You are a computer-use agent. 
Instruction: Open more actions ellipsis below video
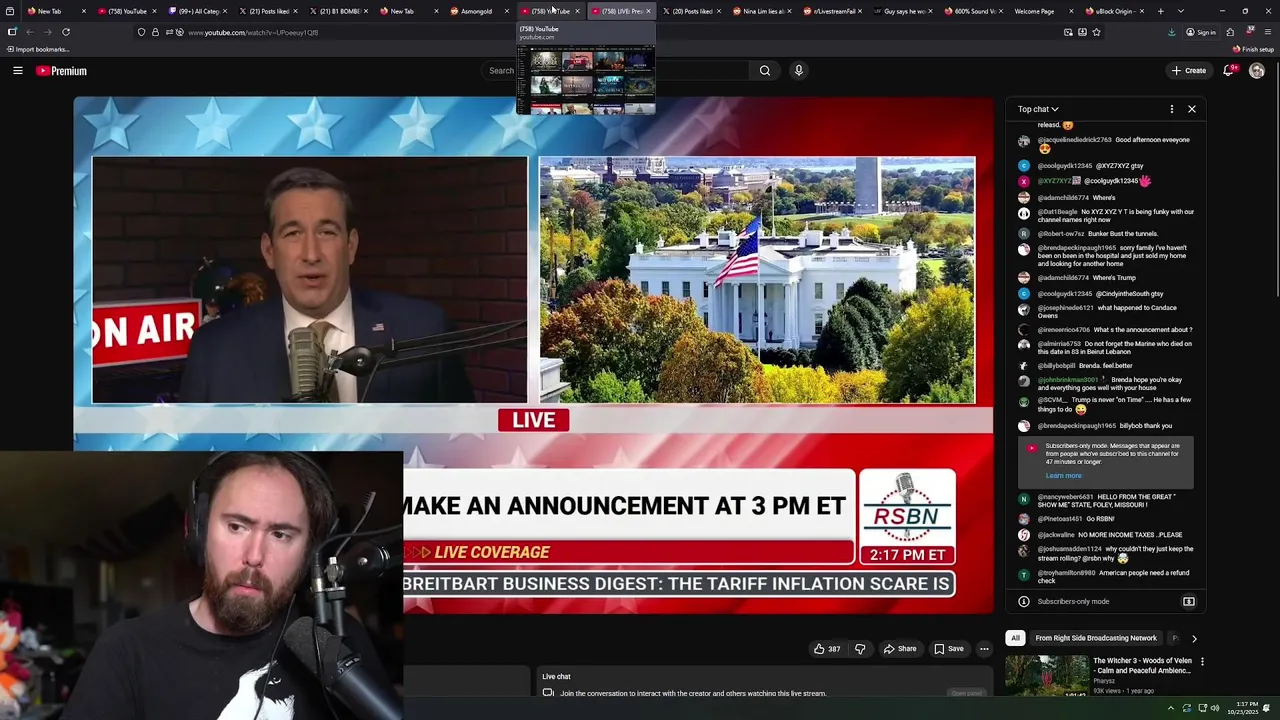point(984,649)
